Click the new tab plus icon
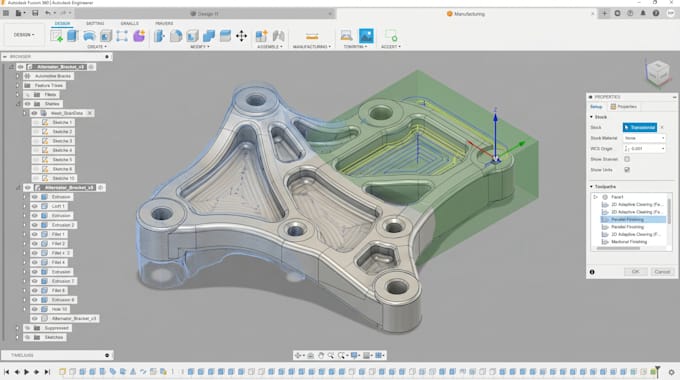This screenshot has width=680, height=380. coord(605,13)
